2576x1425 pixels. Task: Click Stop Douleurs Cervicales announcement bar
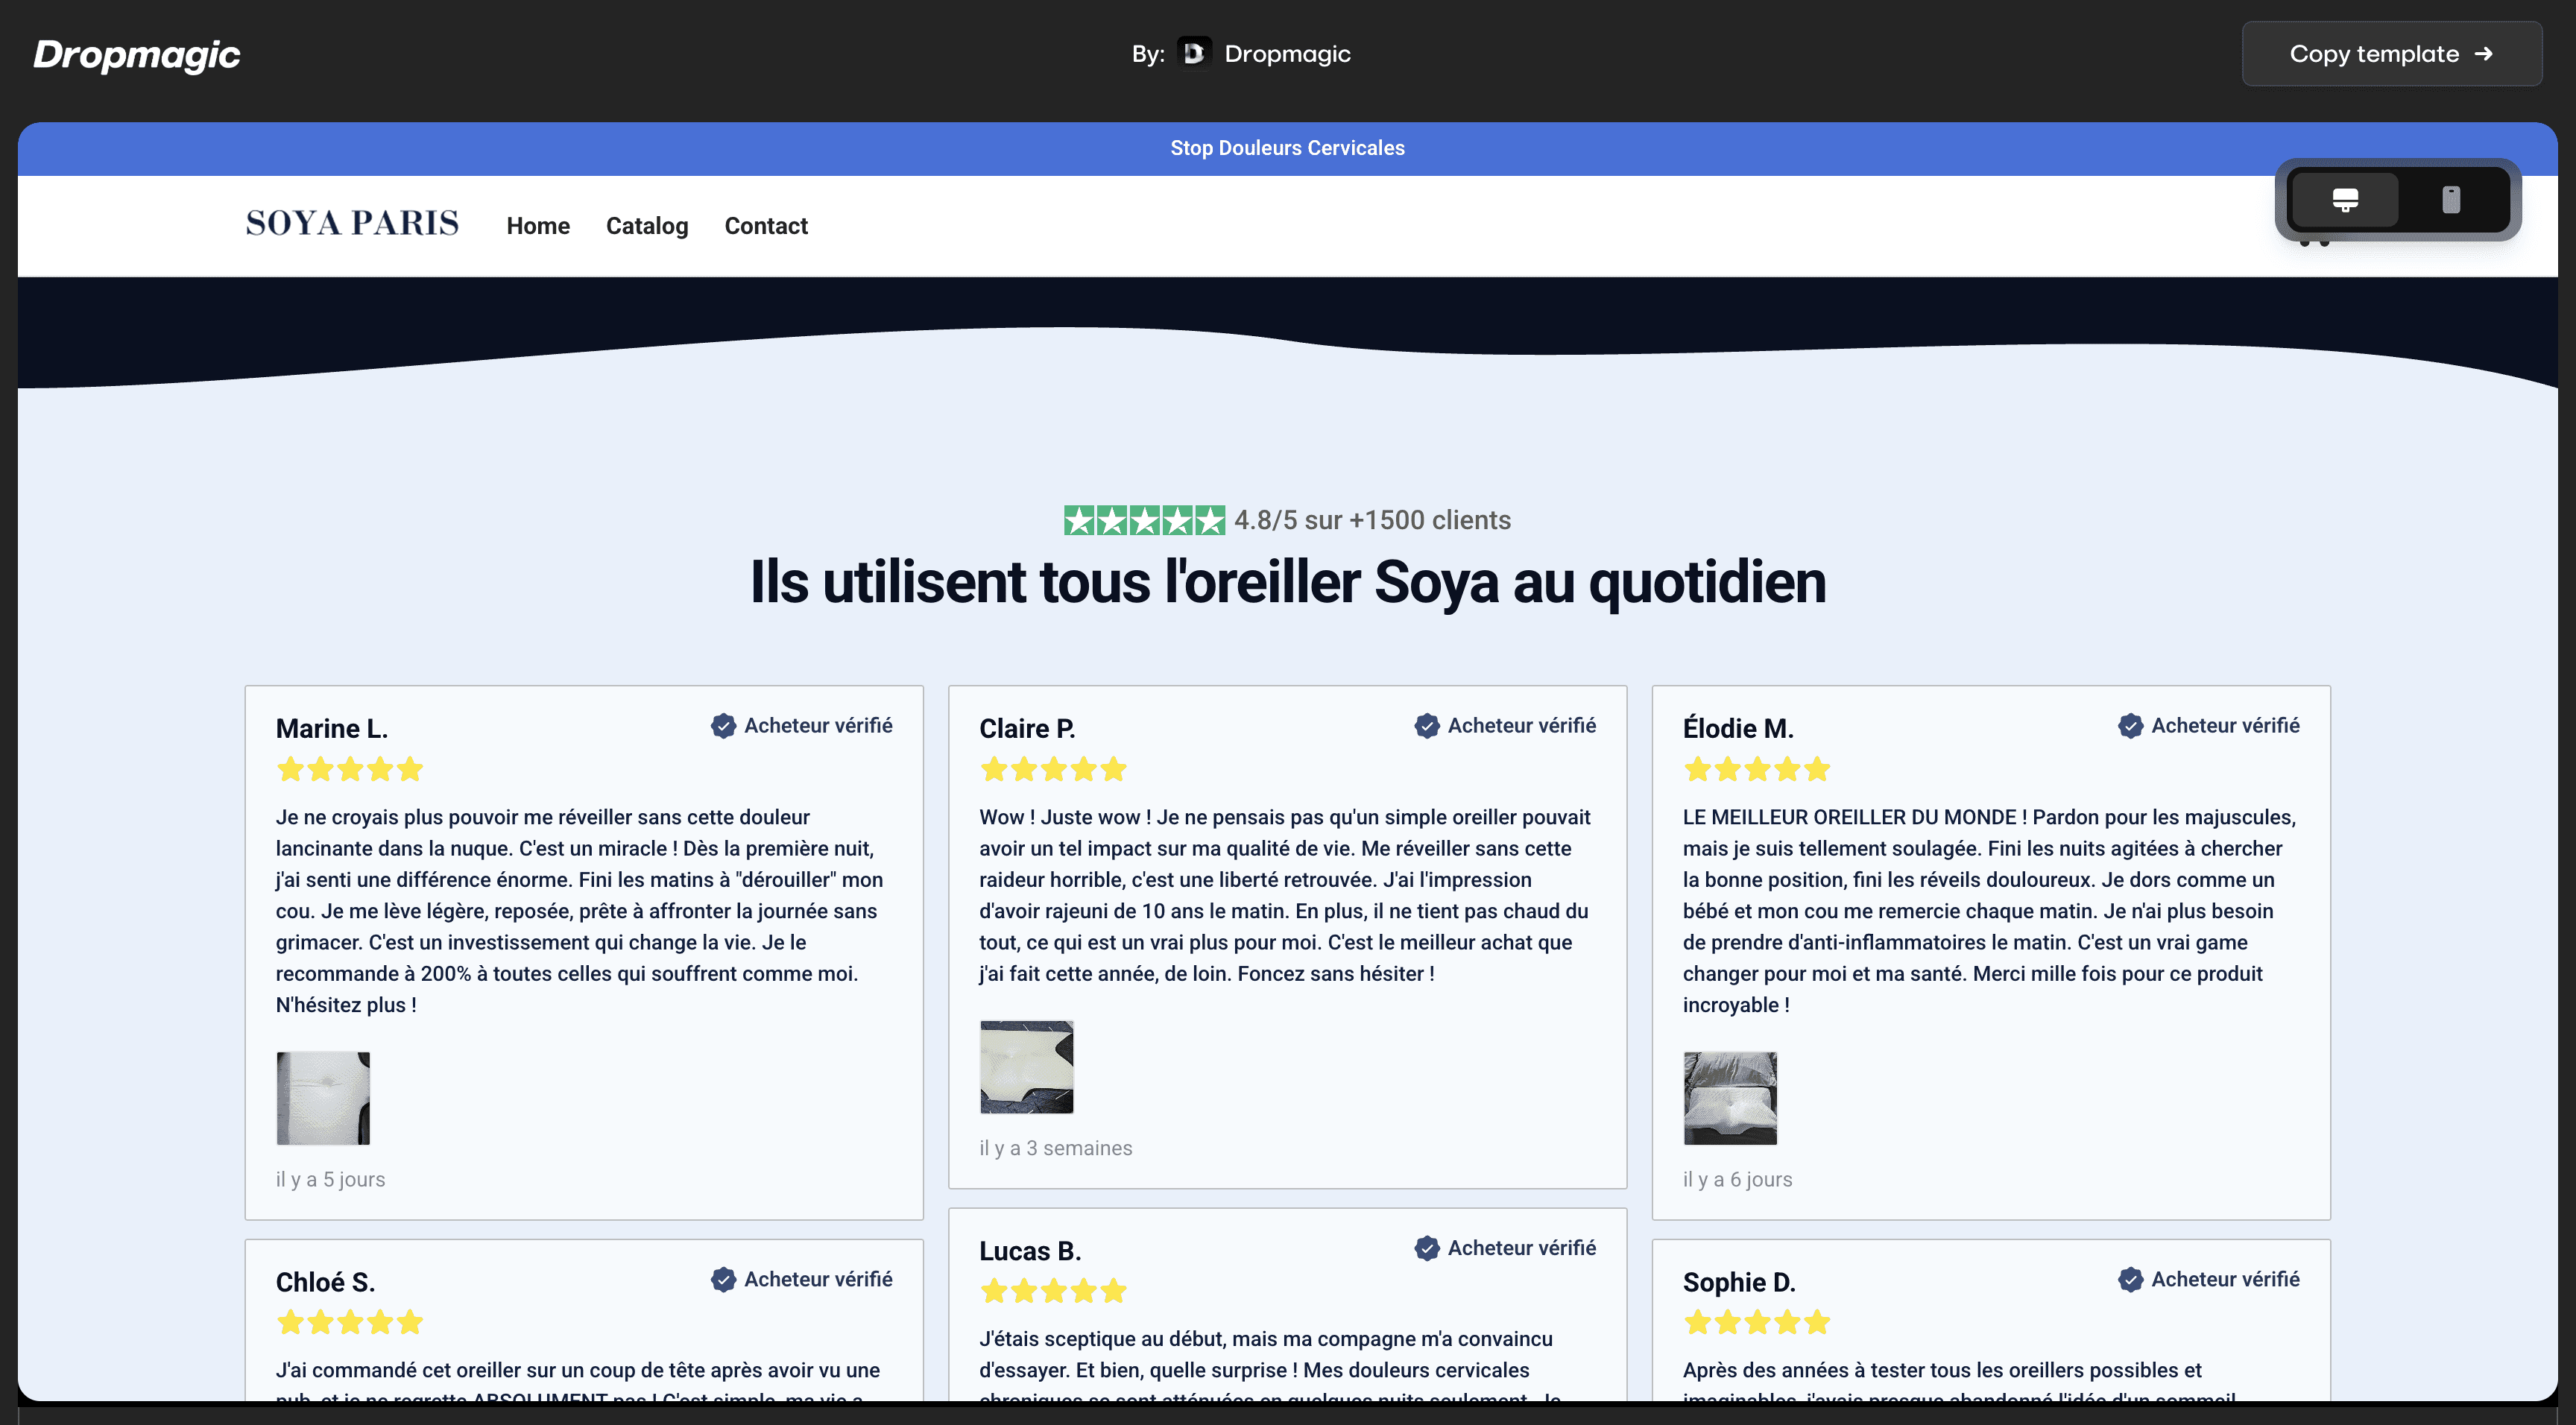[1287, 148]
